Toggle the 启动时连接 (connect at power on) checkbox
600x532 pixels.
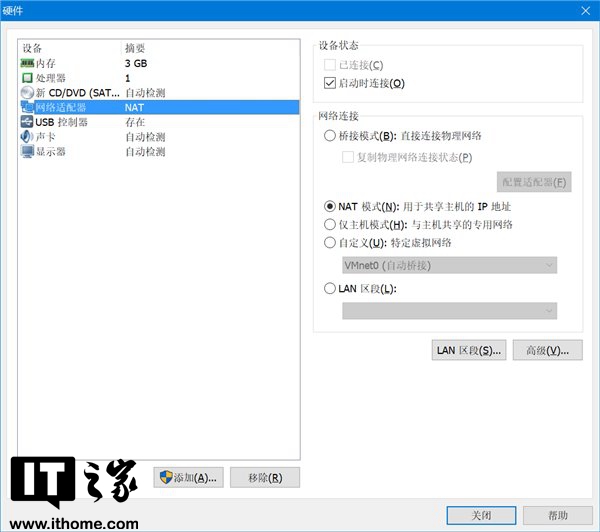[x=331, y=83]
